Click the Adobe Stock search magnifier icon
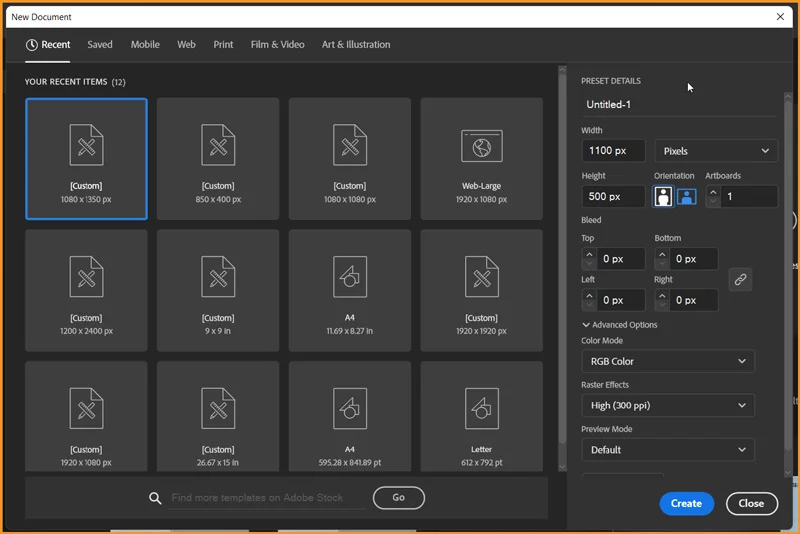The height and width of the screenshot is (534, 800). click(155, 498)
